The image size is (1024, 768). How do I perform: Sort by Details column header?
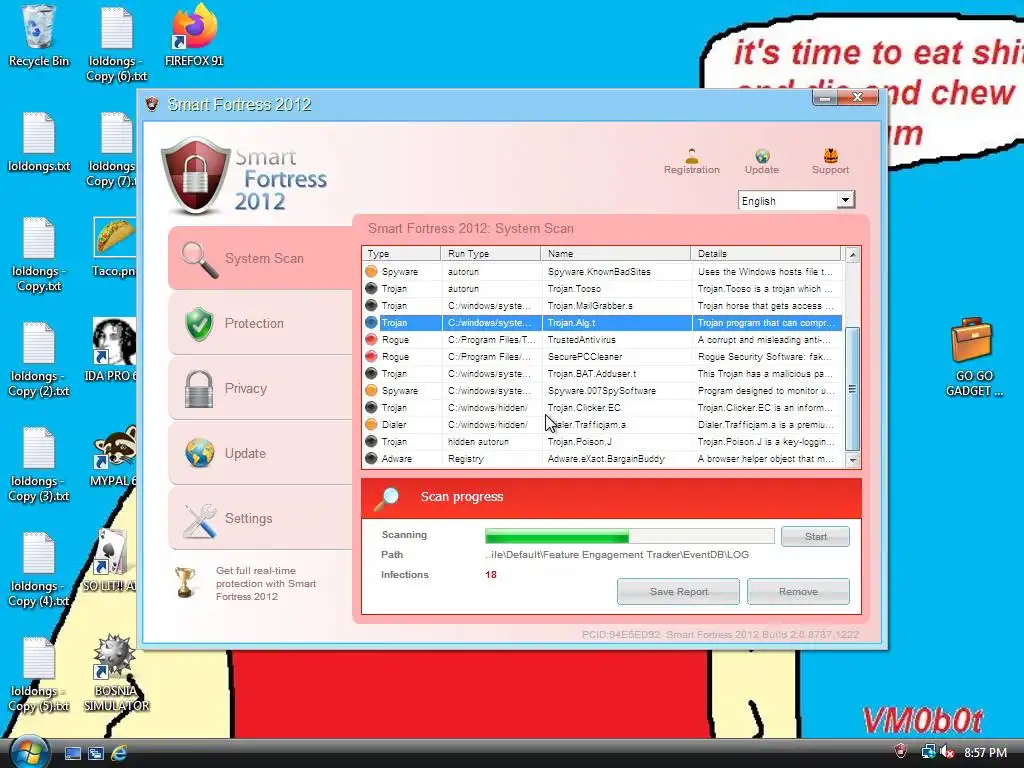pos(767,253)
